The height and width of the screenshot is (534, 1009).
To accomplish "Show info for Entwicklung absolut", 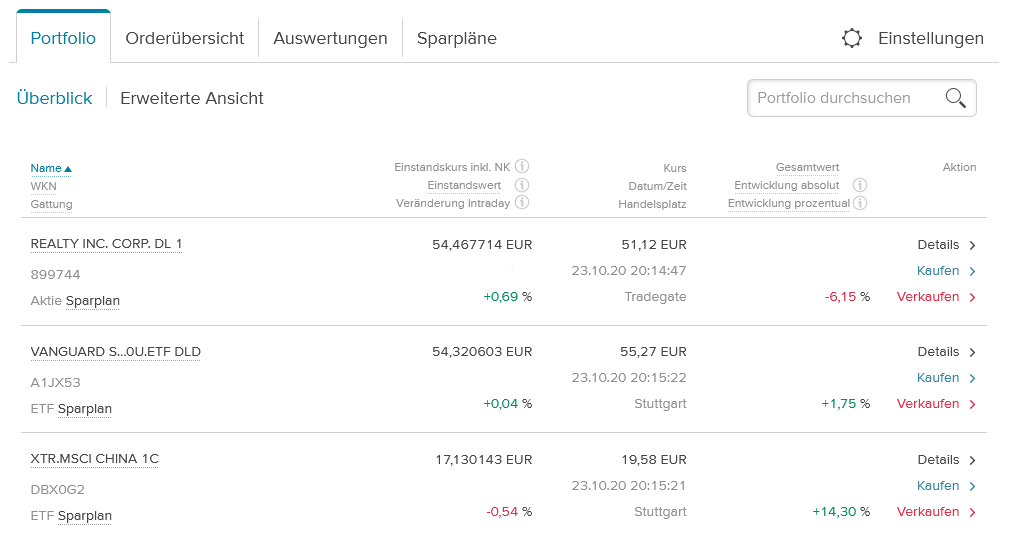I will pyautogui.click(x=860, y=185).
